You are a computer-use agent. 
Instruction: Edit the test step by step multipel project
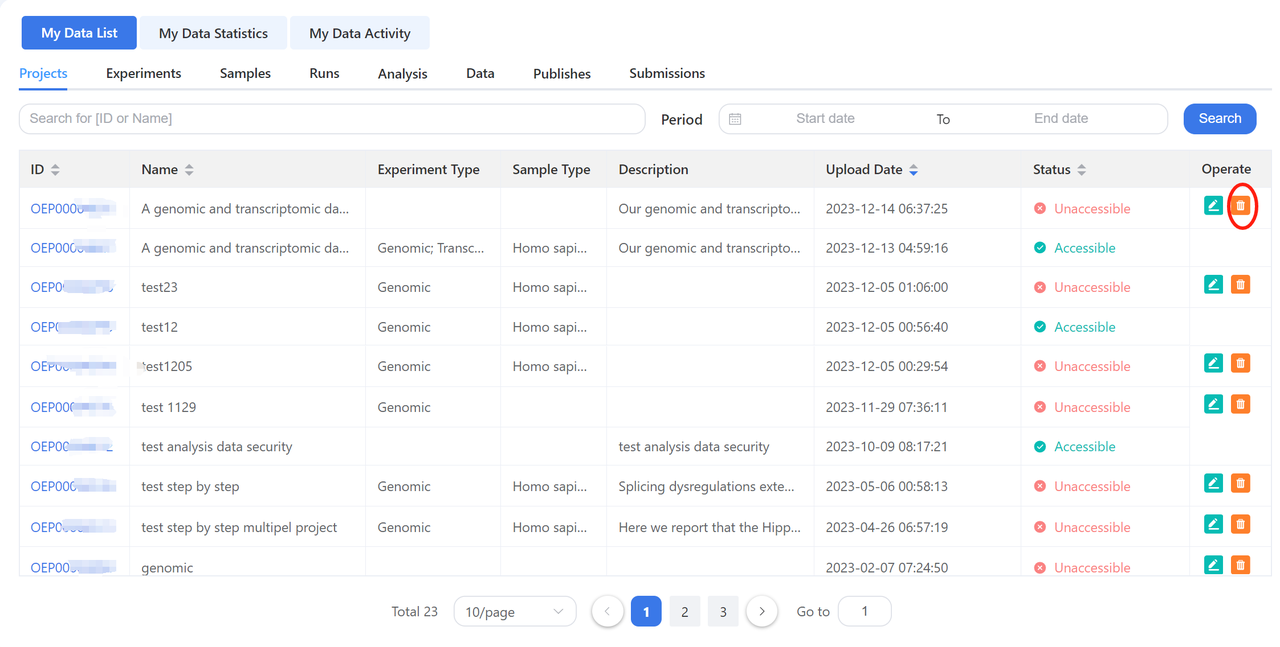[1213, 523]
